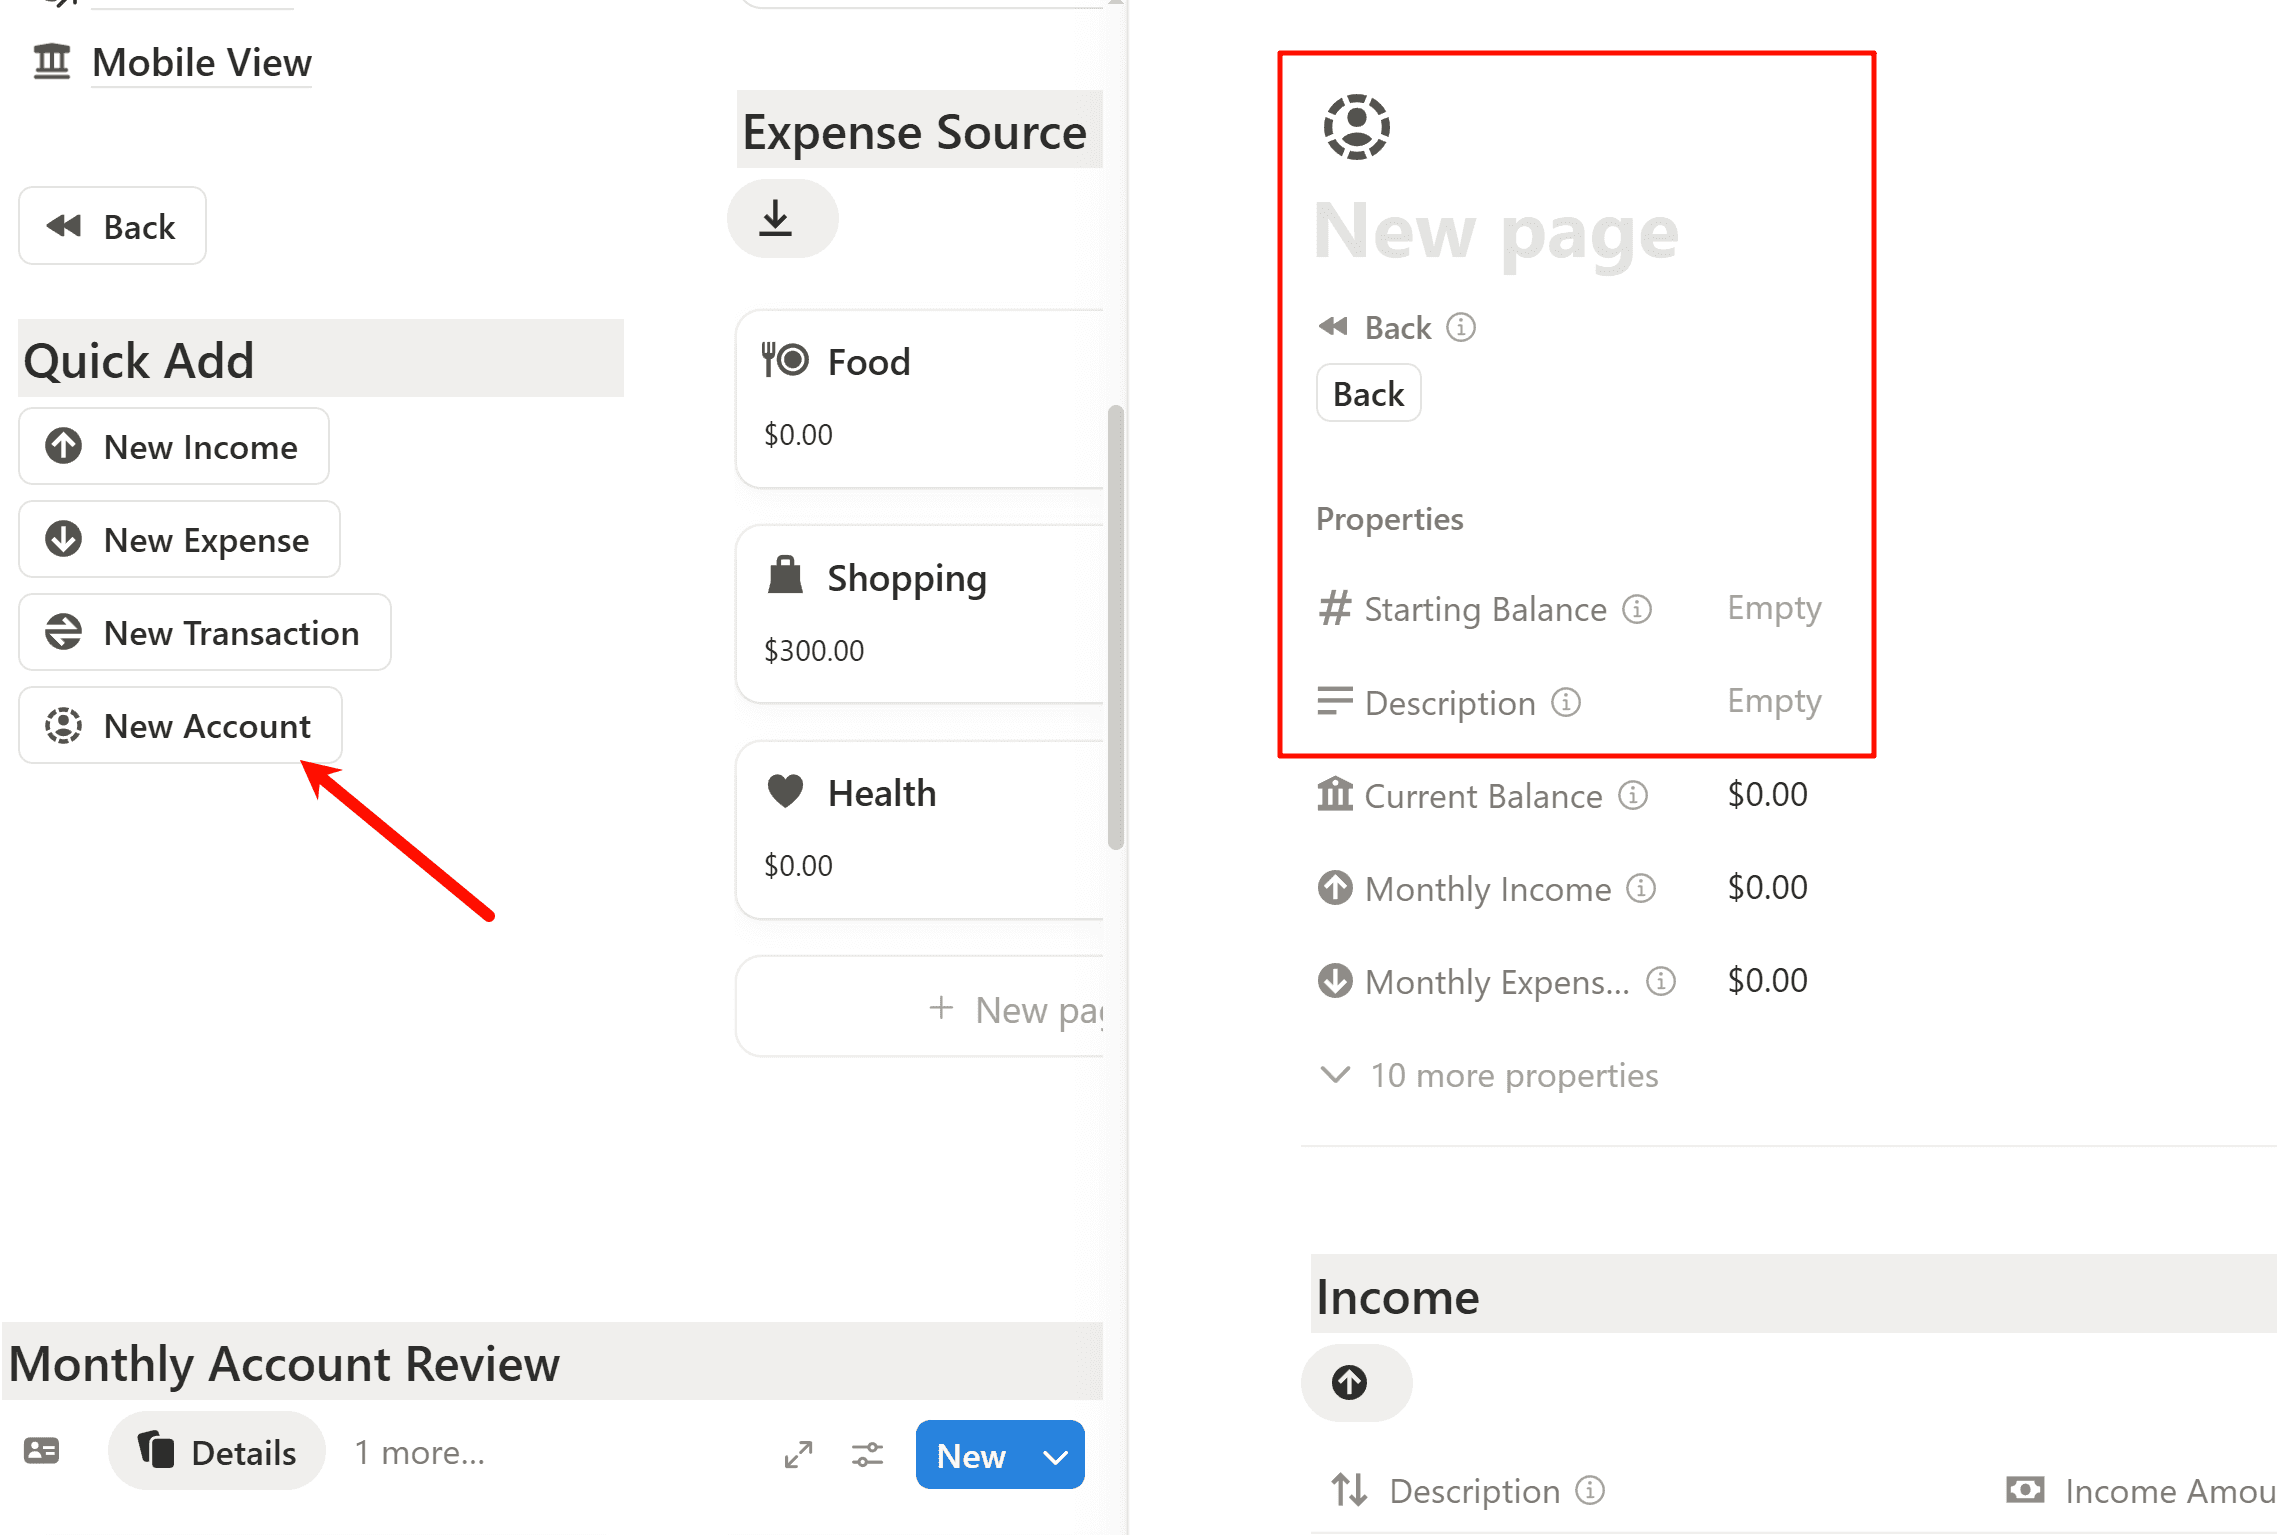Click info icon next to Monthly Income
Screen dimensions: 2277x1535
(x=1641, y=888)
